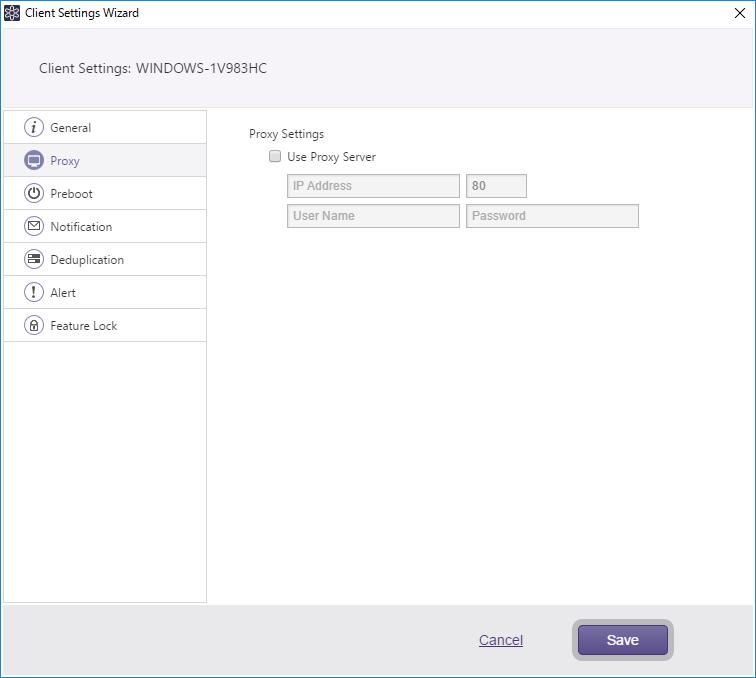Viewport: 756px width, 678px height.
Task: Select the Proxy tab label
Action: 65,161
